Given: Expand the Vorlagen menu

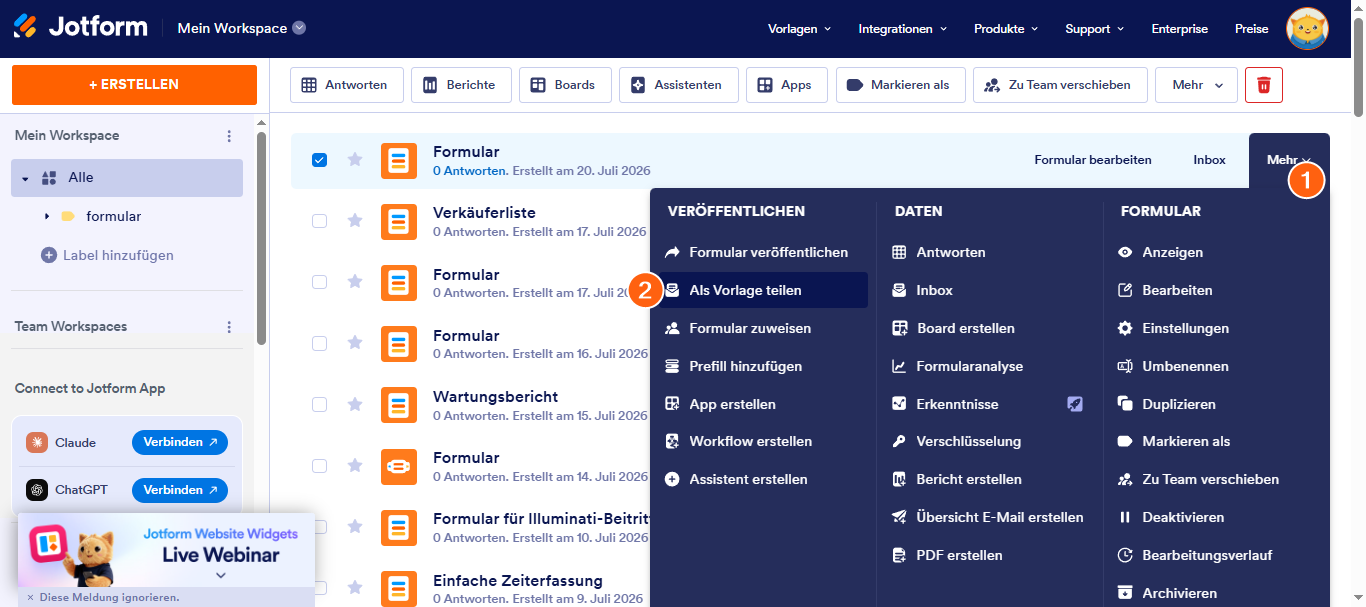Looking at the screenshot, I should [x=799, y=29].
